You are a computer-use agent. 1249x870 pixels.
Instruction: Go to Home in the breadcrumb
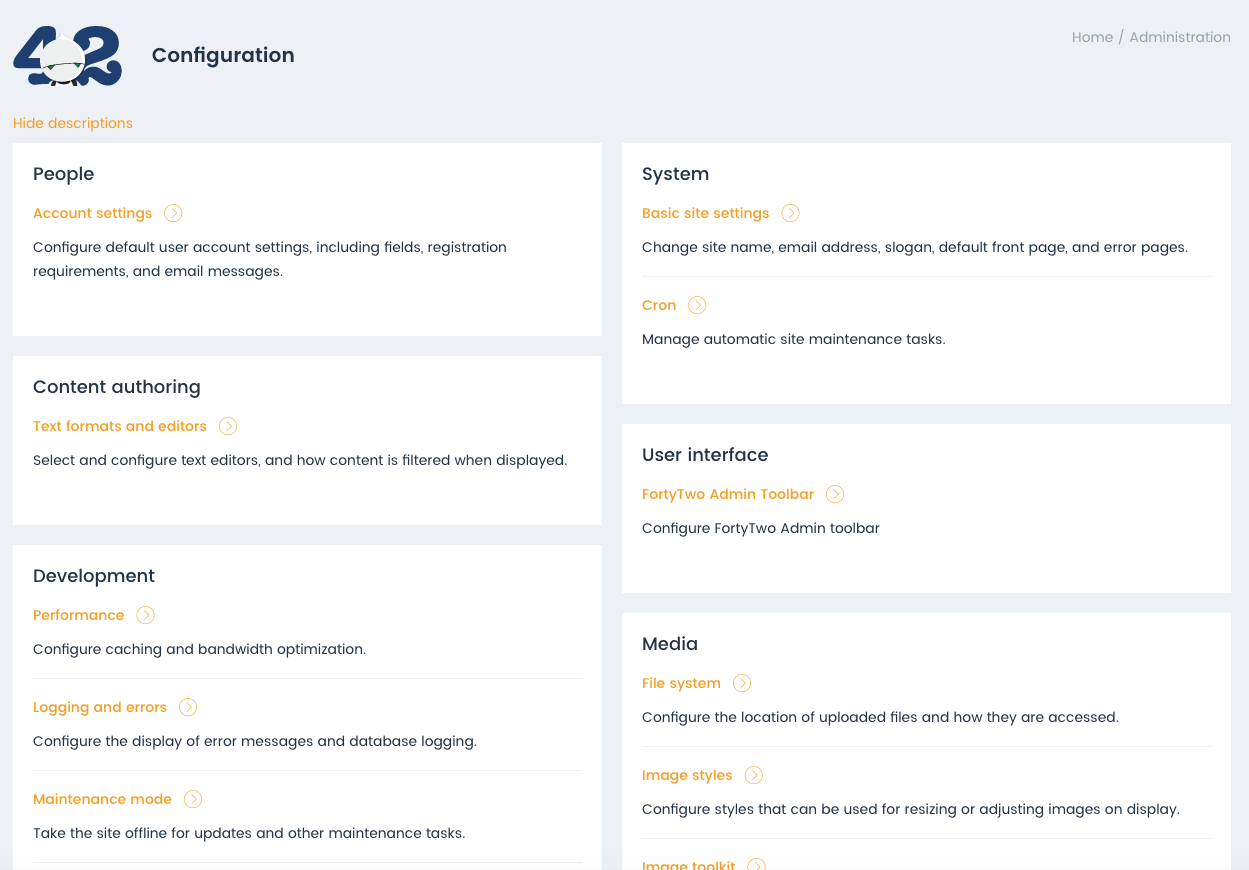[x=1092, y=37]
